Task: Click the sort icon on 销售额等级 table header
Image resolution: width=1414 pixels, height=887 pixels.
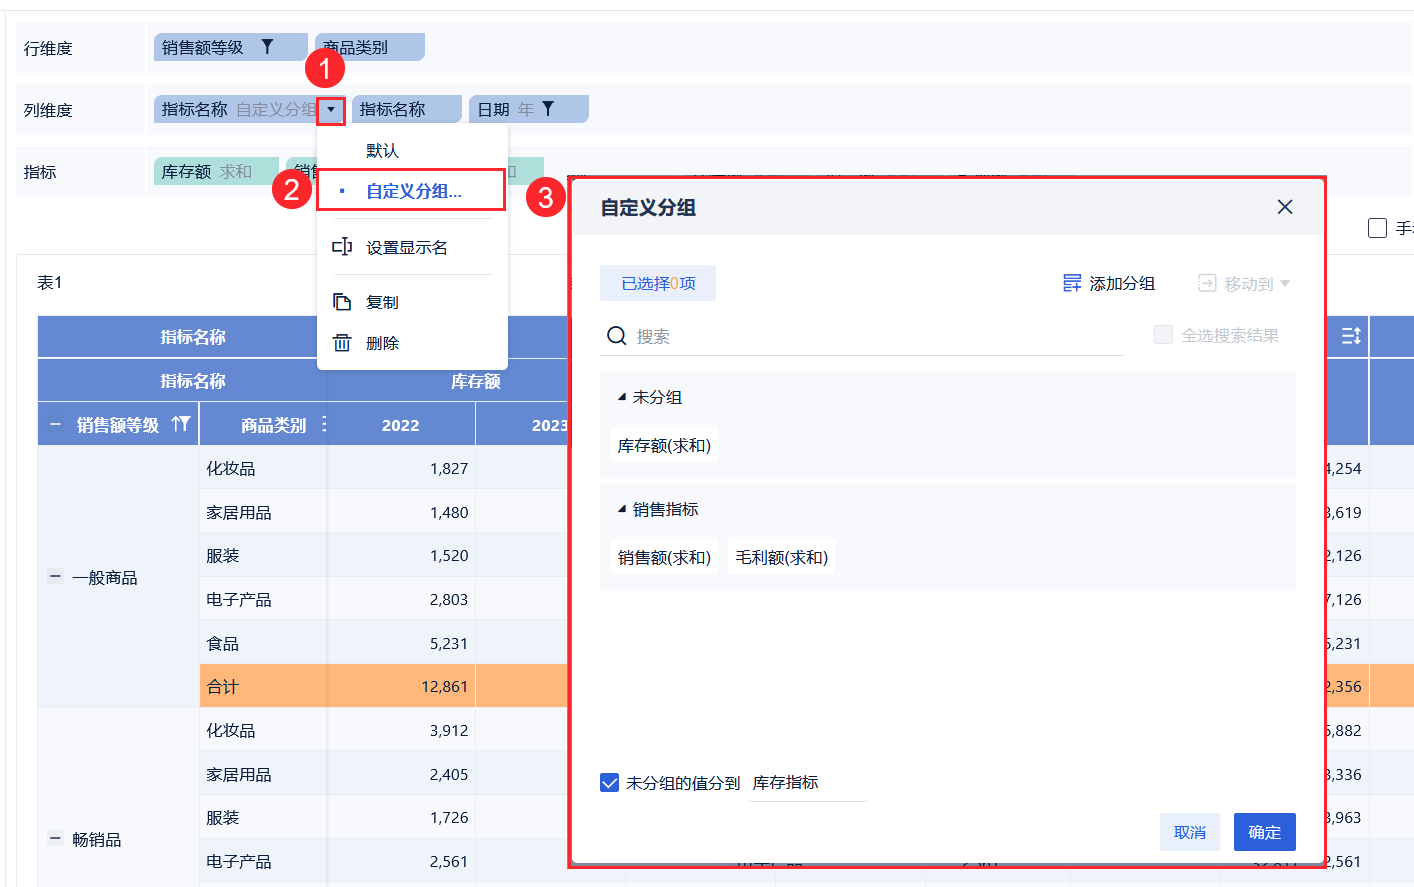Action: click(181, 424)
